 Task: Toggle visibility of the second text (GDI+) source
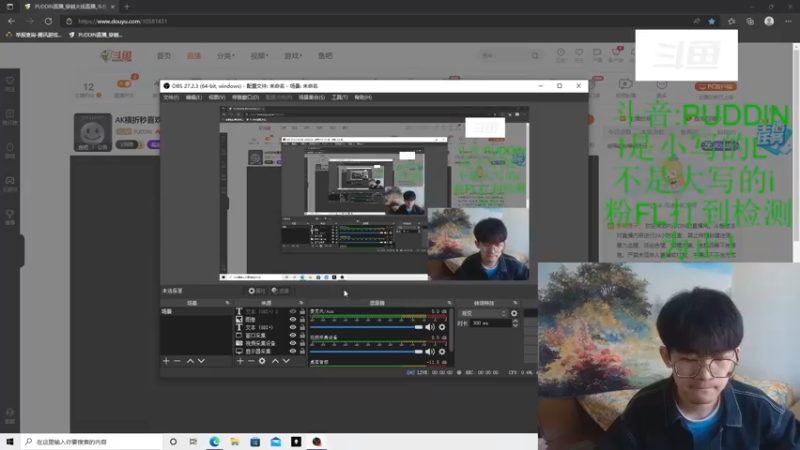pos(293,327)
